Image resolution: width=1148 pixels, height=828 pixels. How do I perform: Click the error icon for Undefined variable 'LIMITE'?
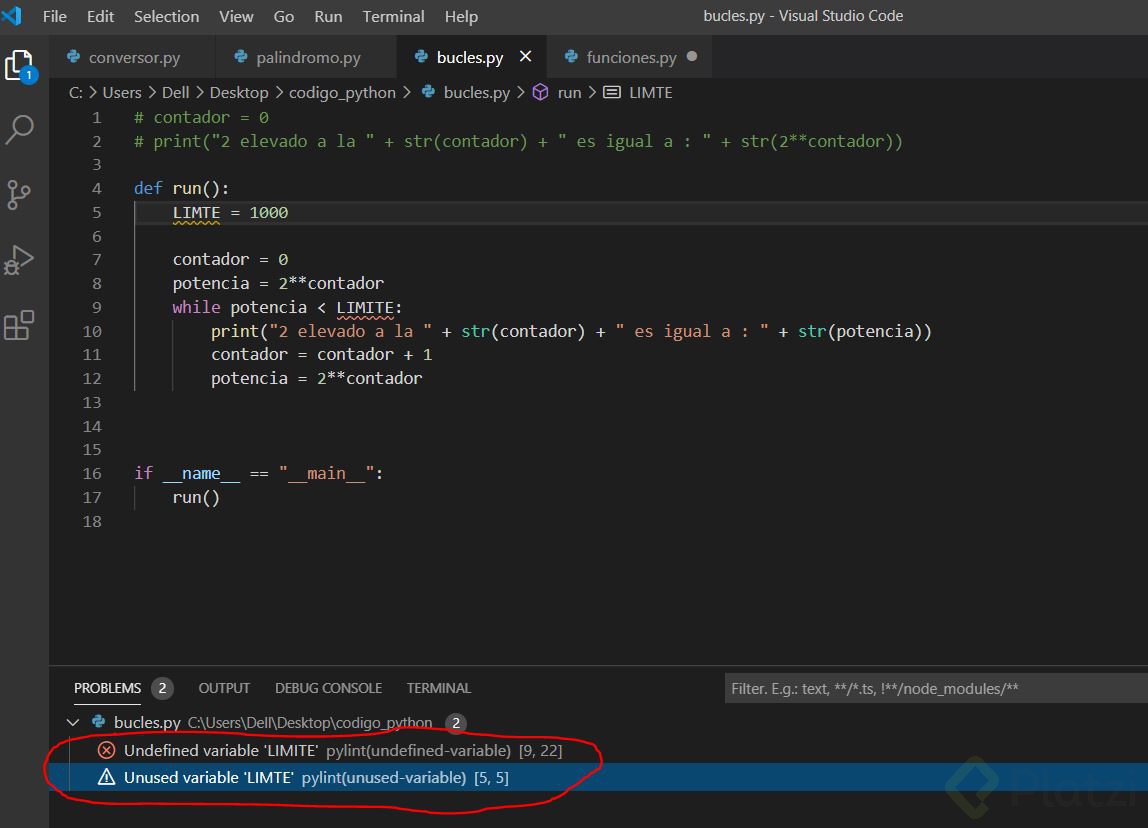click(x=106, y=750)
